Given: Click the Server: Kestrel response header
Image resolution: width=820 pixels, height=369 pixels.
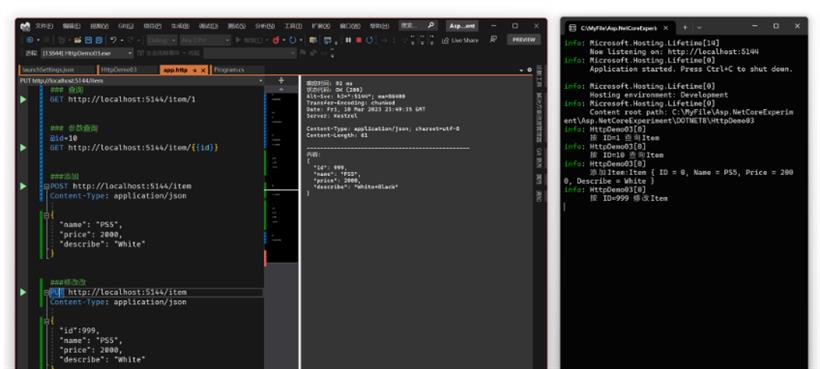Looking at the screenshot, I should (x=332, y=116).
